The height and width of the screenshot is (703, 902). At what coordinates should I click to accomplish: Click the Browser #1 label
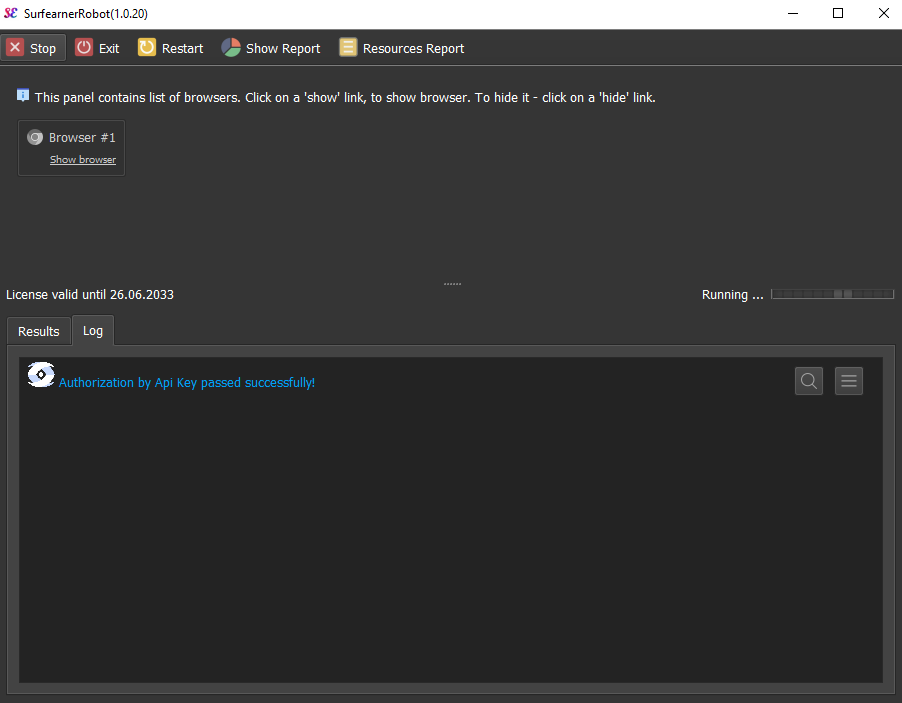click(82, 137)
